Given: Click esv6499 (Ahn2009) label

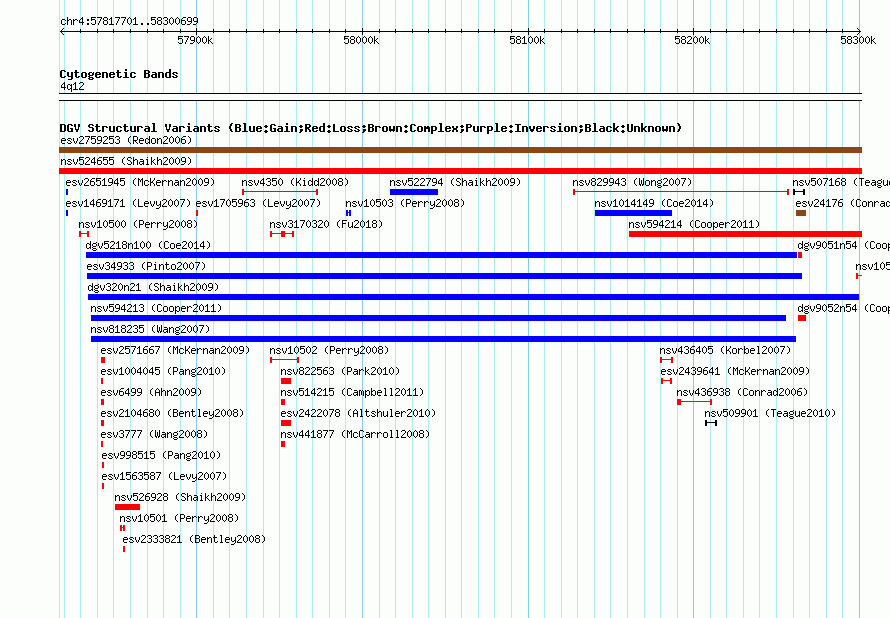Looking at the screenshot, I should click(151, 392).
